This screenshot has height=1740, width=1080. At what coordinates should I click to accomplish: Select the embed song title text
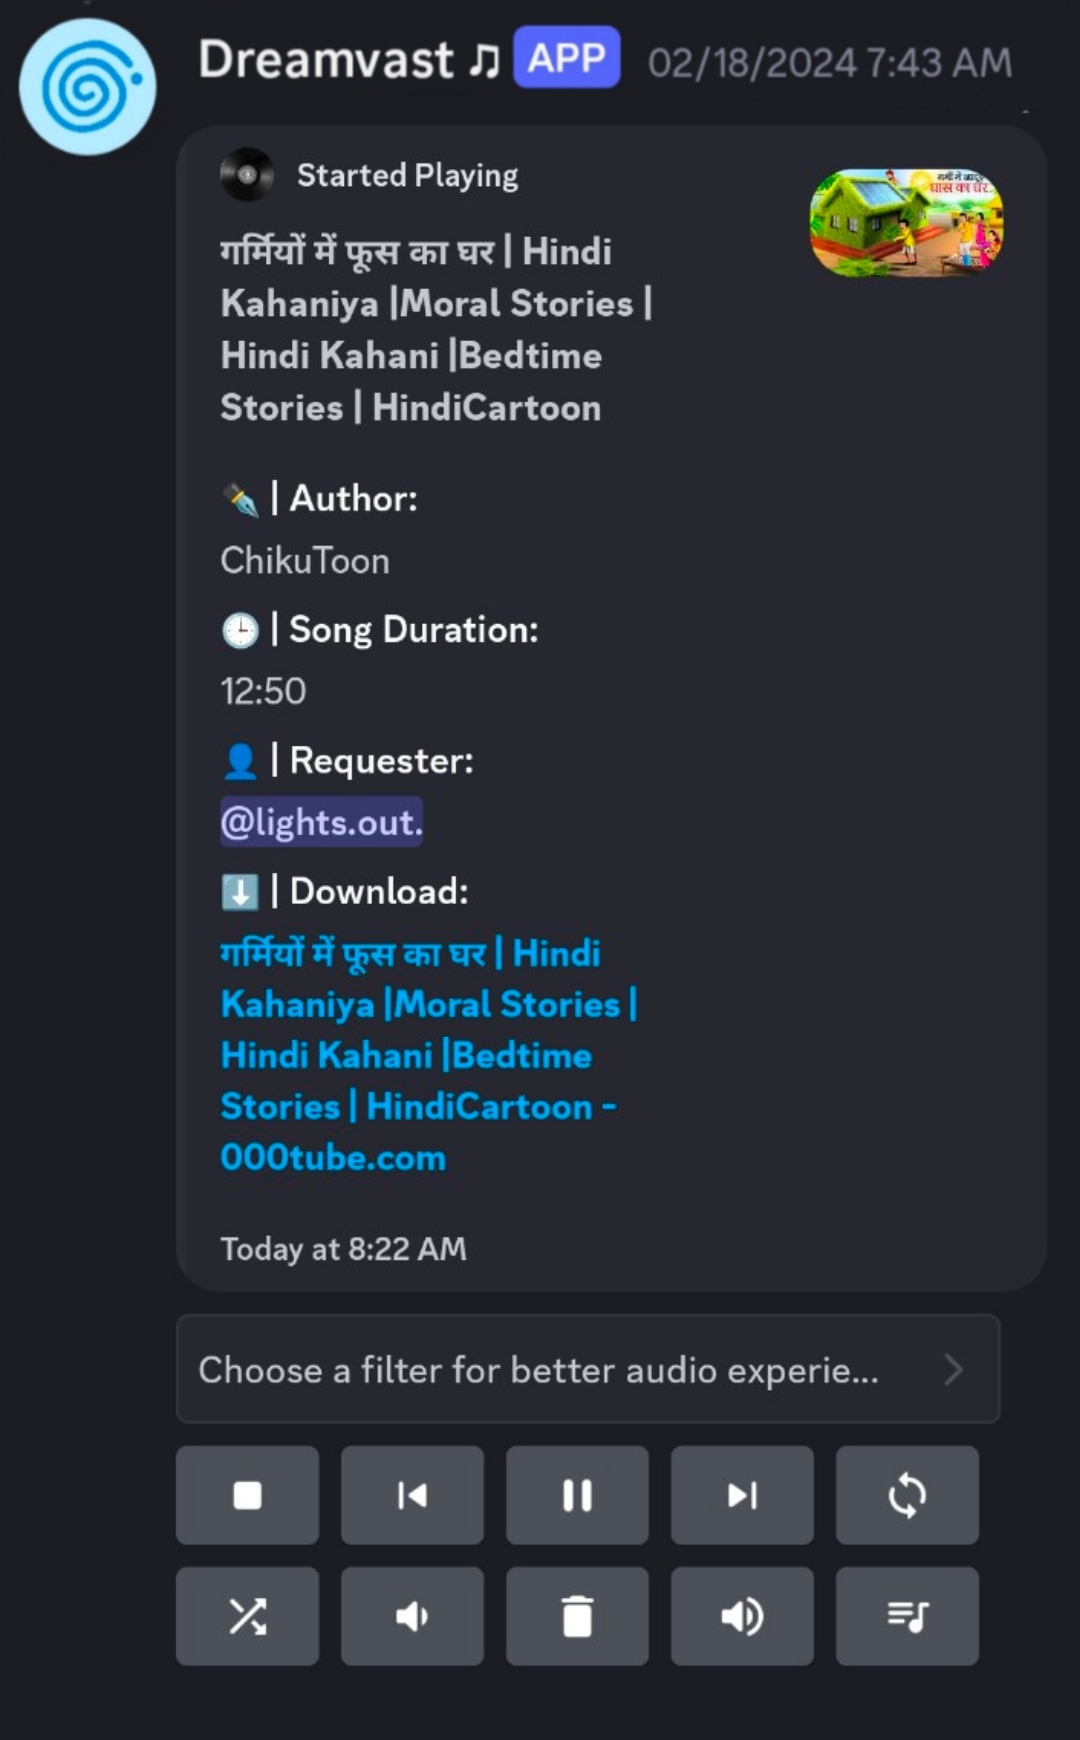point(436,329)
